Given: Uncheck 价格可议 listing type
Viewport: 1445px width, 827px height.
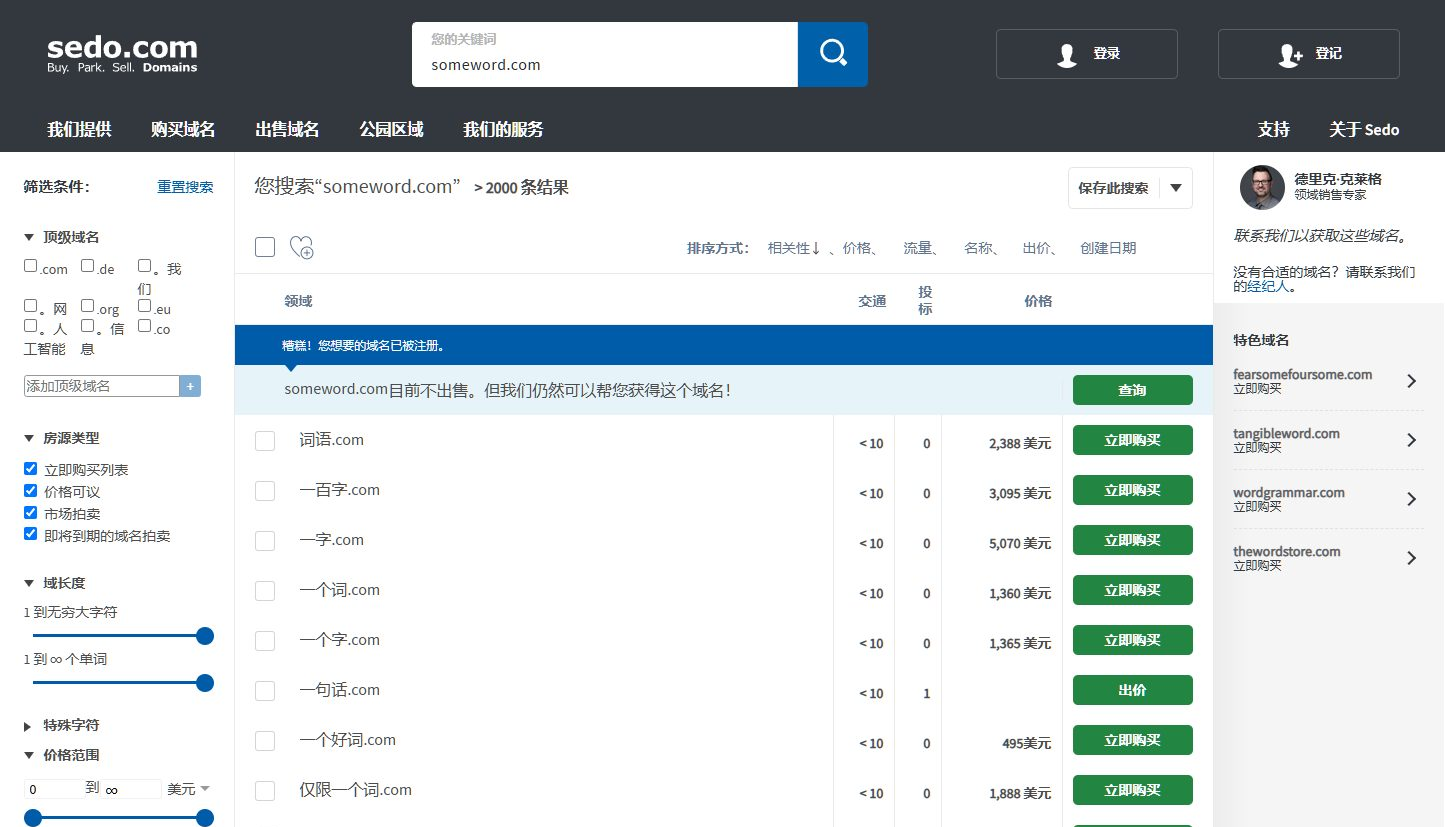Looking at the screenshot, I should click(x=31, y=491).
